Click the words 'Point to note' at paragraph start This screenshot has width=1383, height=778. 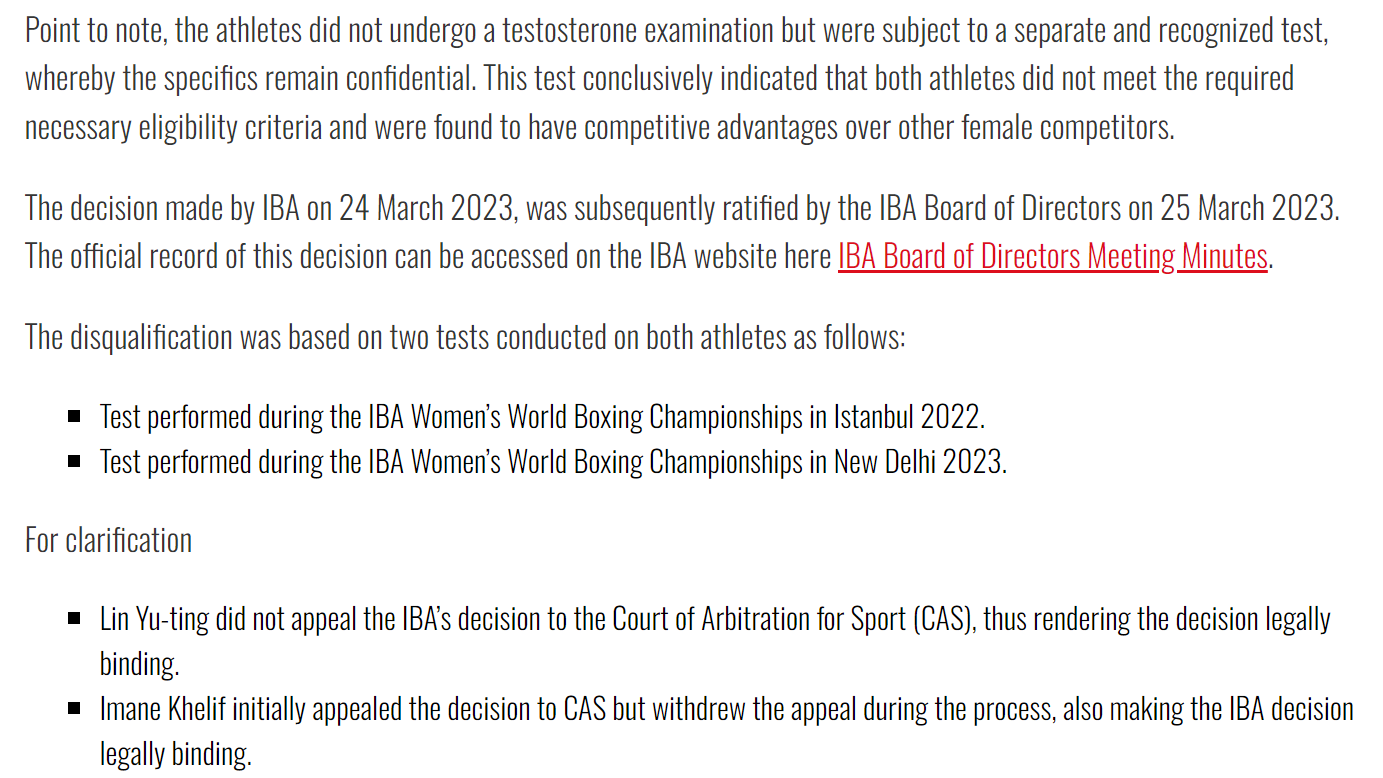[95, 30]
